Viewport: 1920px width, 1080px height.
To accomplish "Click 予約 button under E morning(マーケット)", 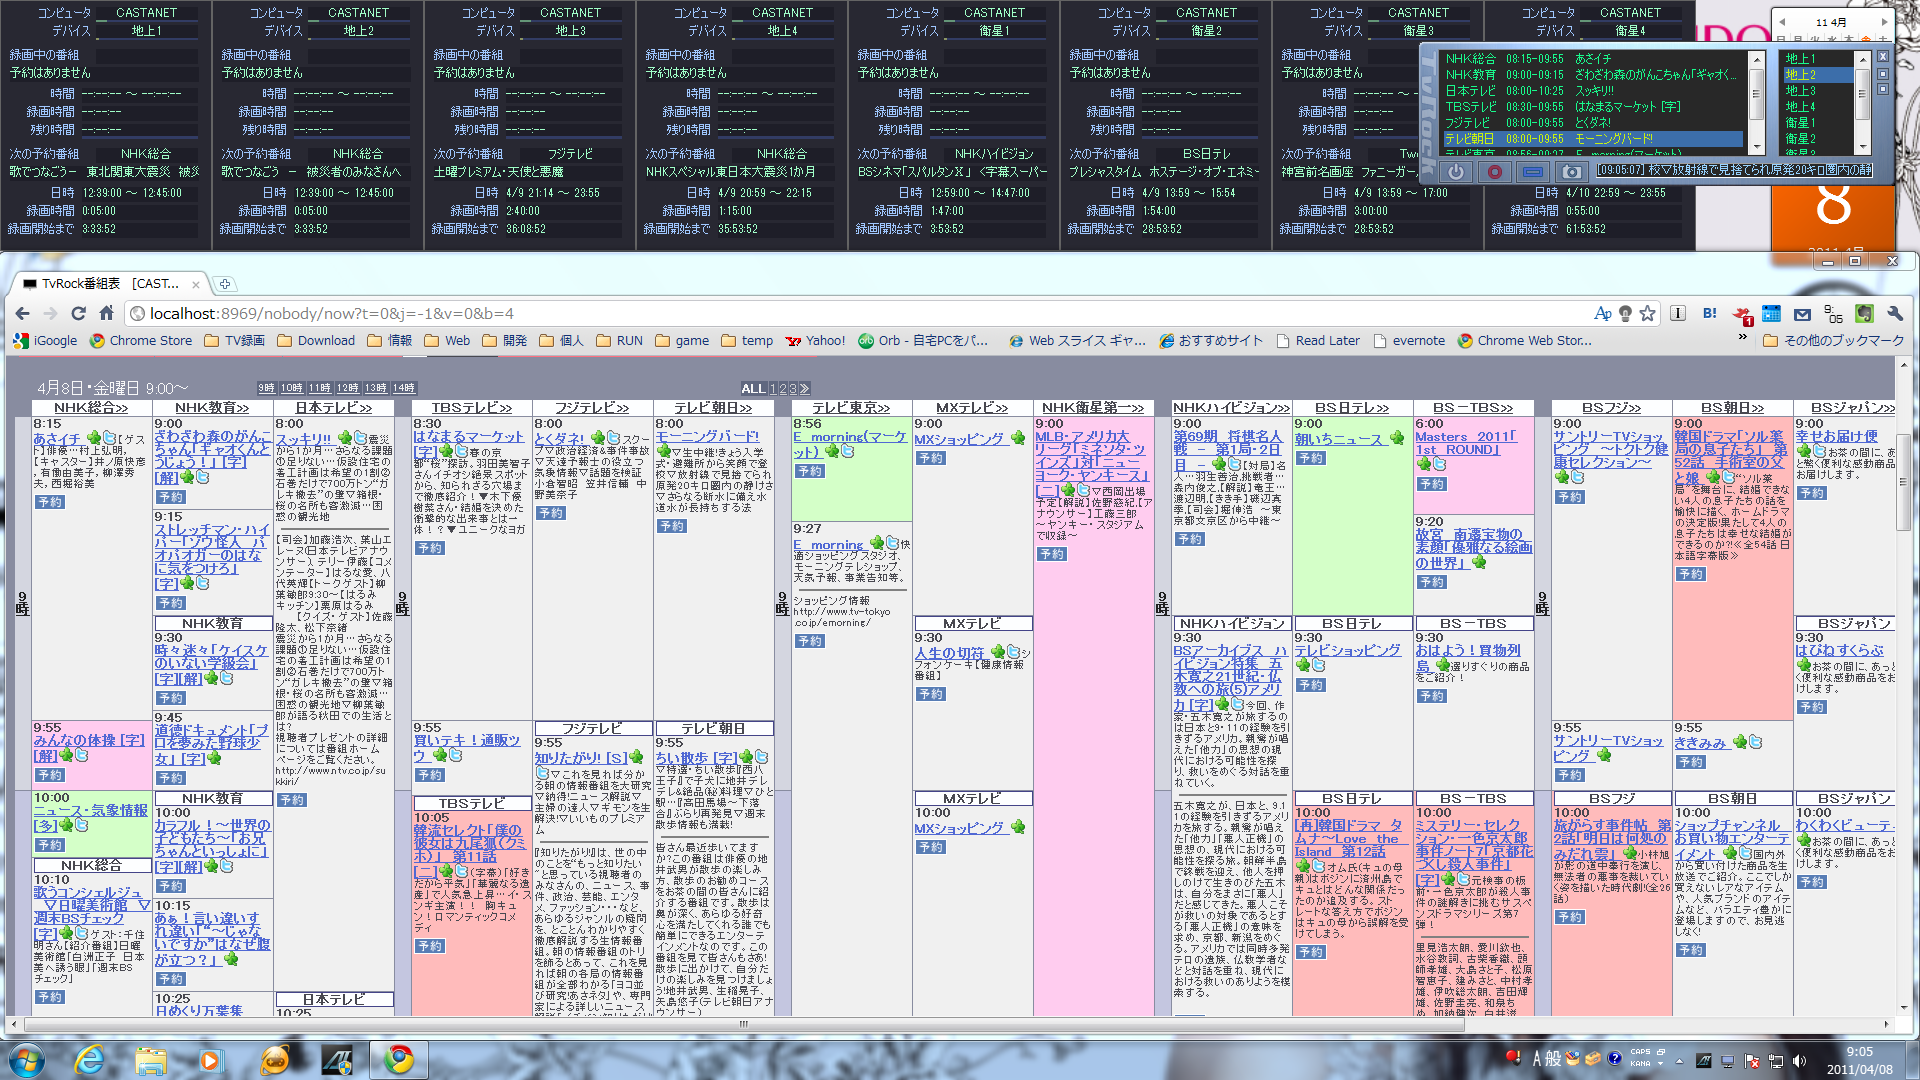I will click(810, 471).
